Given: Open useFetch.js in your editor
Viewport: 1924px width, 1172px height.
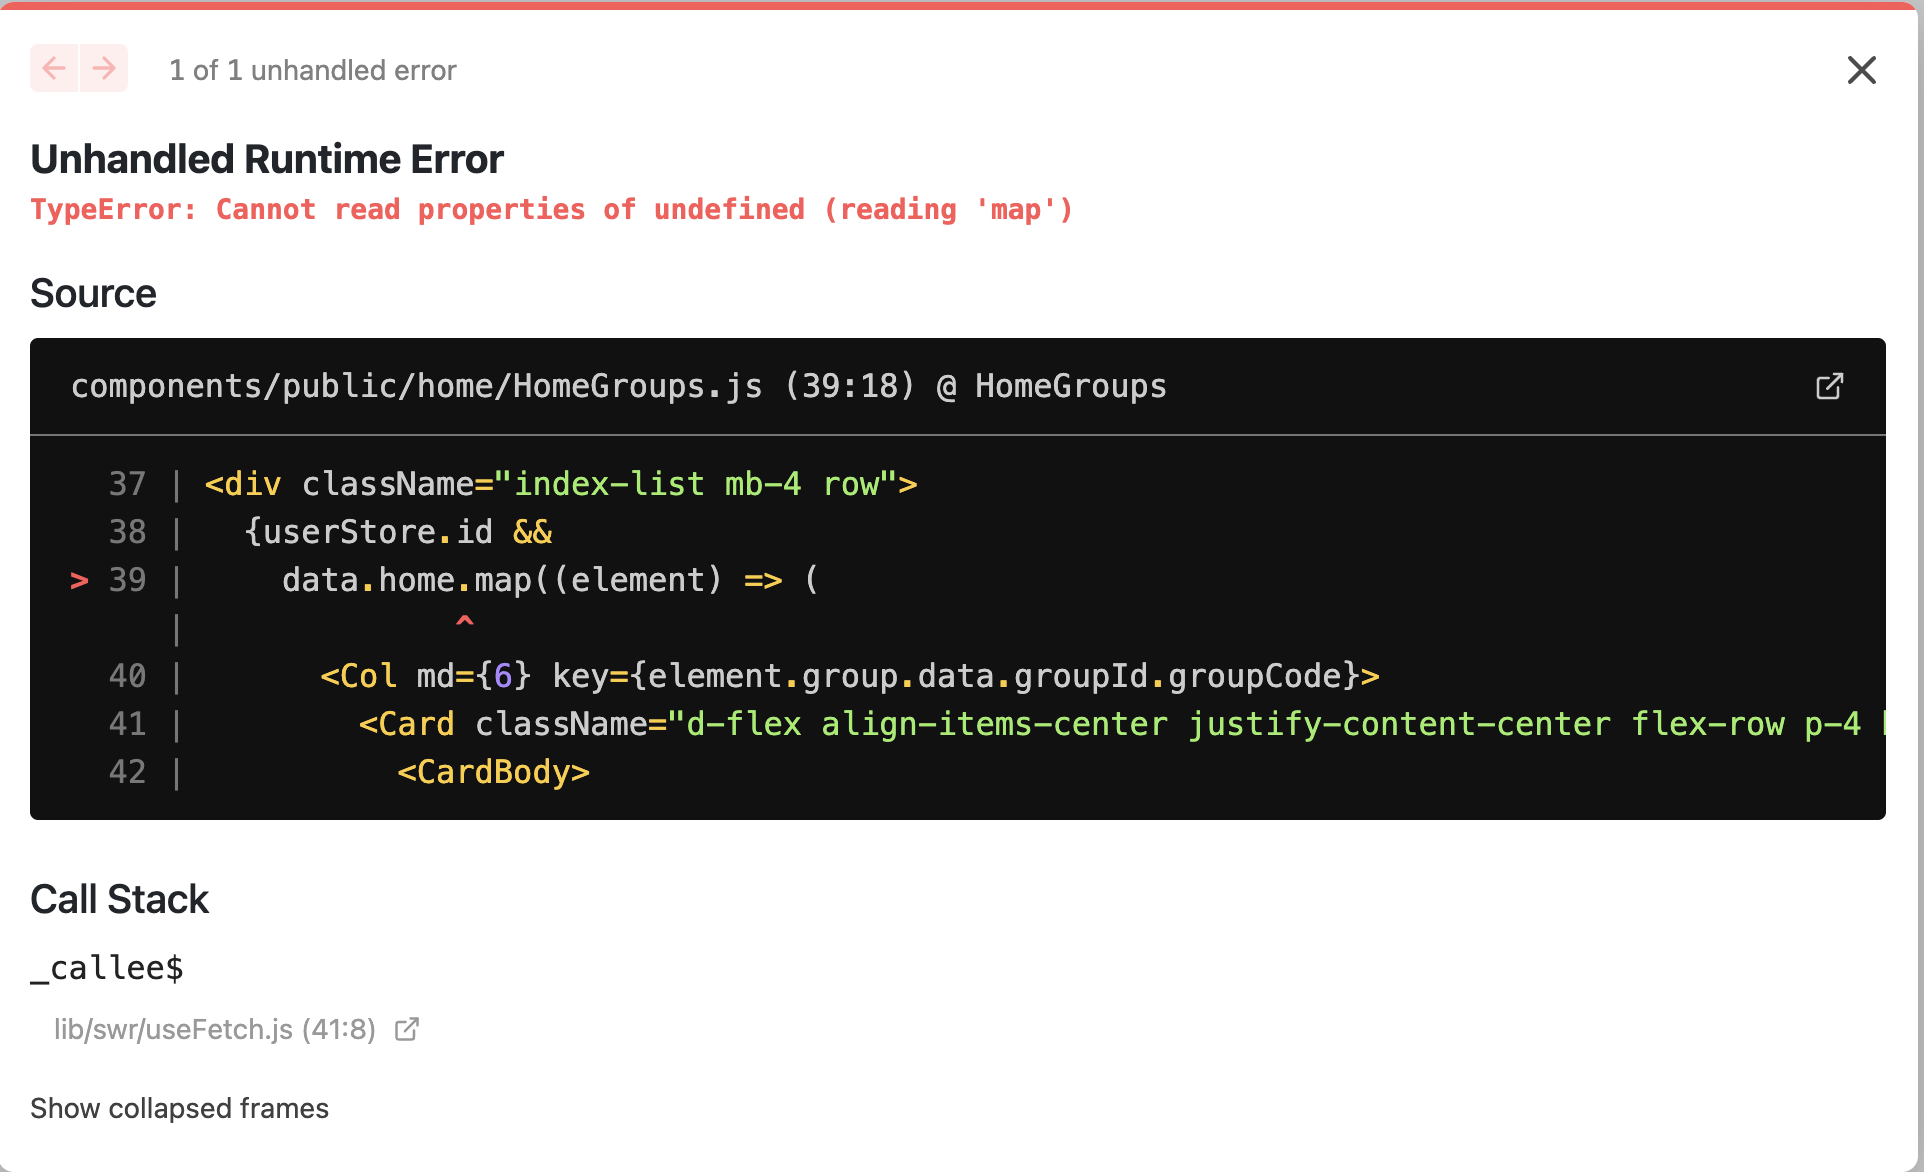Looking at the screenshot, I should click(x=407, y=1029).
